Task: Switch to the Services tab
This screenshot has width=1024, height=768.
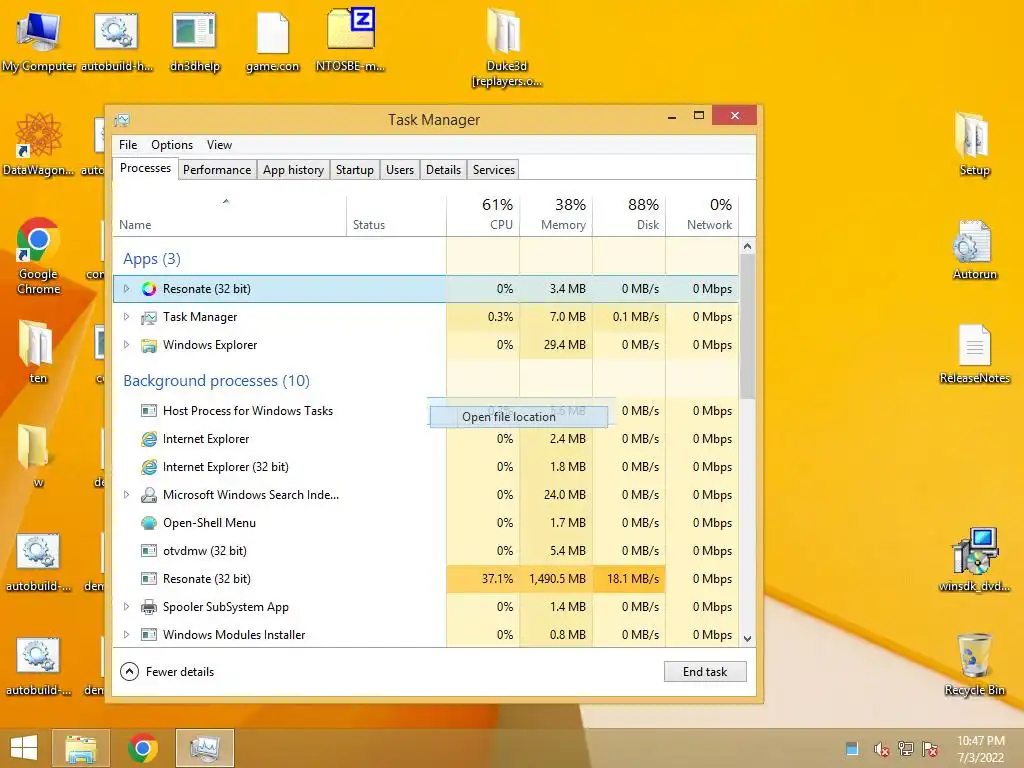Action: coord(494,170)
